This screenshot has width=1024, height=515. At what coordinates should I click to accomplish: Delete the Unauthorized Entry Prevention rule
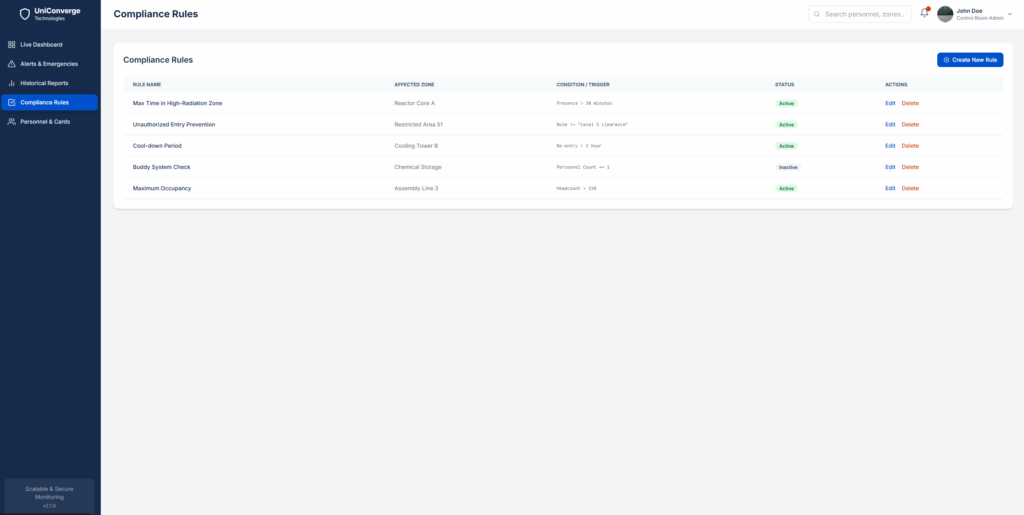pos(910,125)
